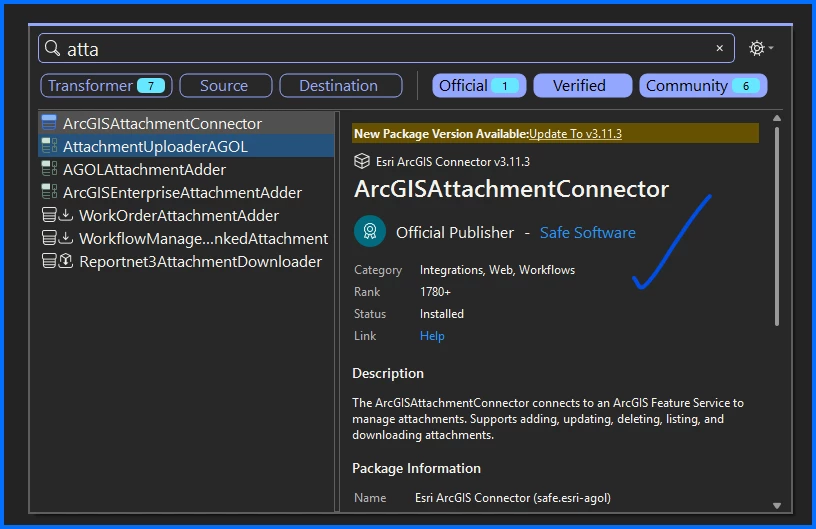The height and width of the screenshot is (529, 816).
Task: Click the Integrations, Web, Workflows category value
Action: click(x=498, y=270)
